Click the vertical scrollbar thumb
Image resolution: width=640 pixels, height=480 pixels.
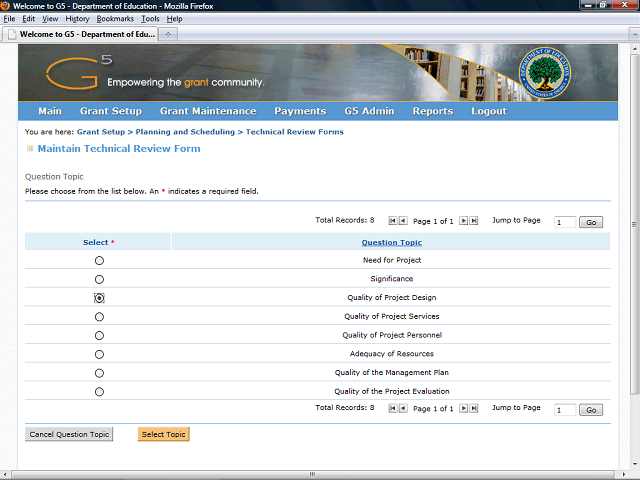coord(634,224)
